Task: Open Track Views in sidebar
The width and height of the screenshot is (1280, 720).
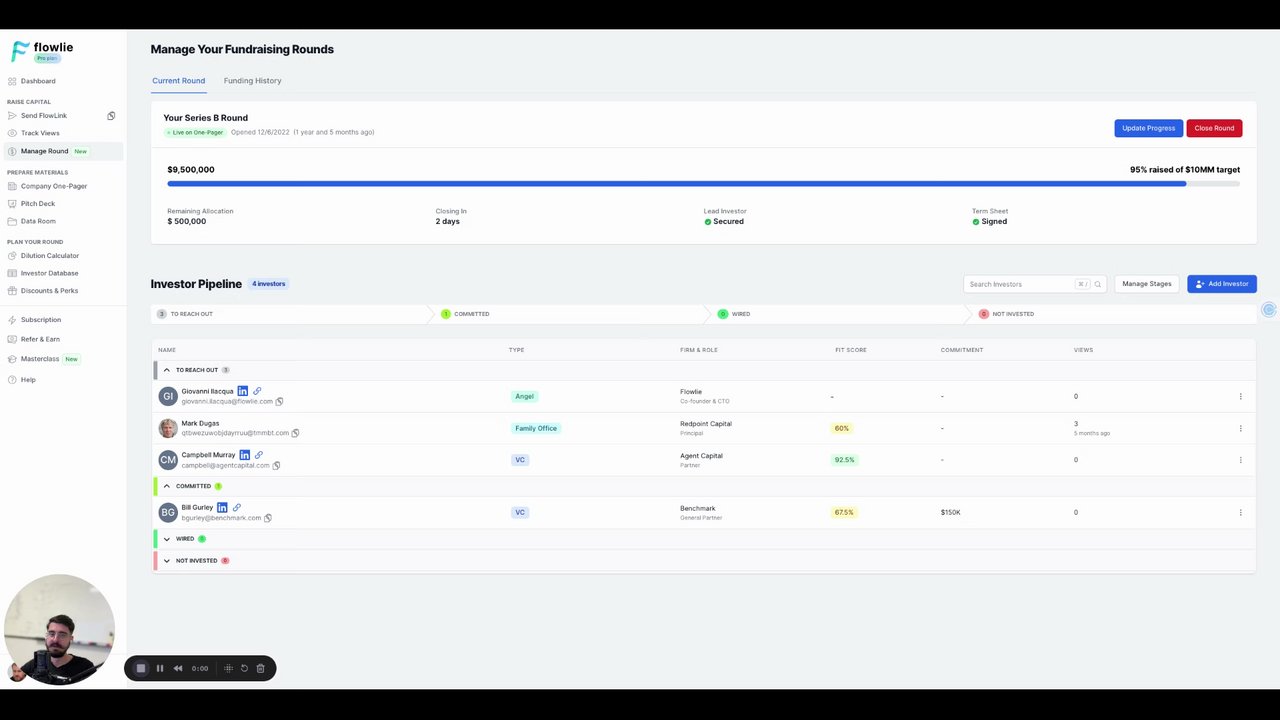Action: click(x=40, y=133)
